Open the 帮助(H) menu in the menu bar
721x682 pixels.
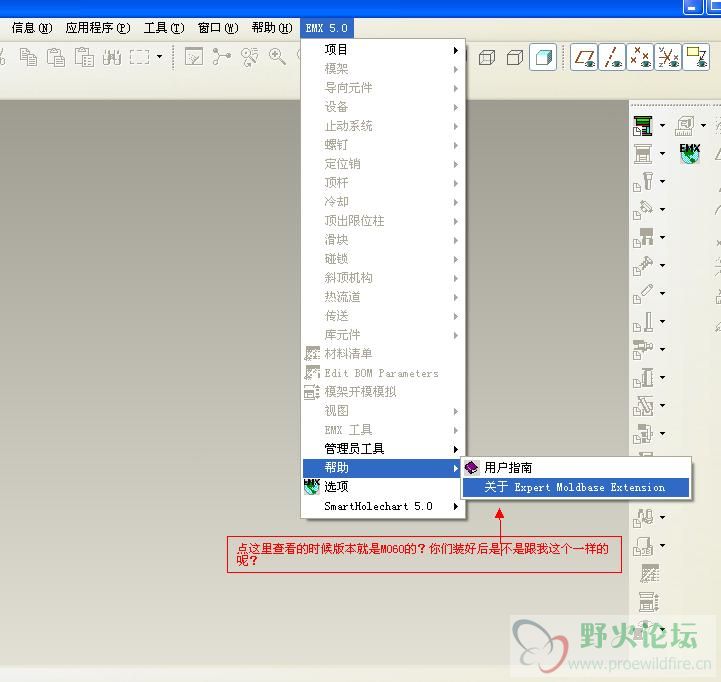[x=271, y=28]
